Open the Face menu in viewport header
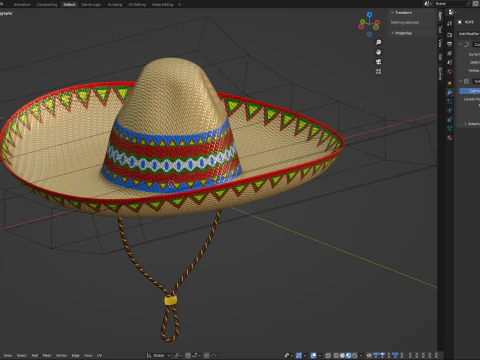The width and height of the screenshot is (480, 360). pyautogui.click(x=88, y=355)
